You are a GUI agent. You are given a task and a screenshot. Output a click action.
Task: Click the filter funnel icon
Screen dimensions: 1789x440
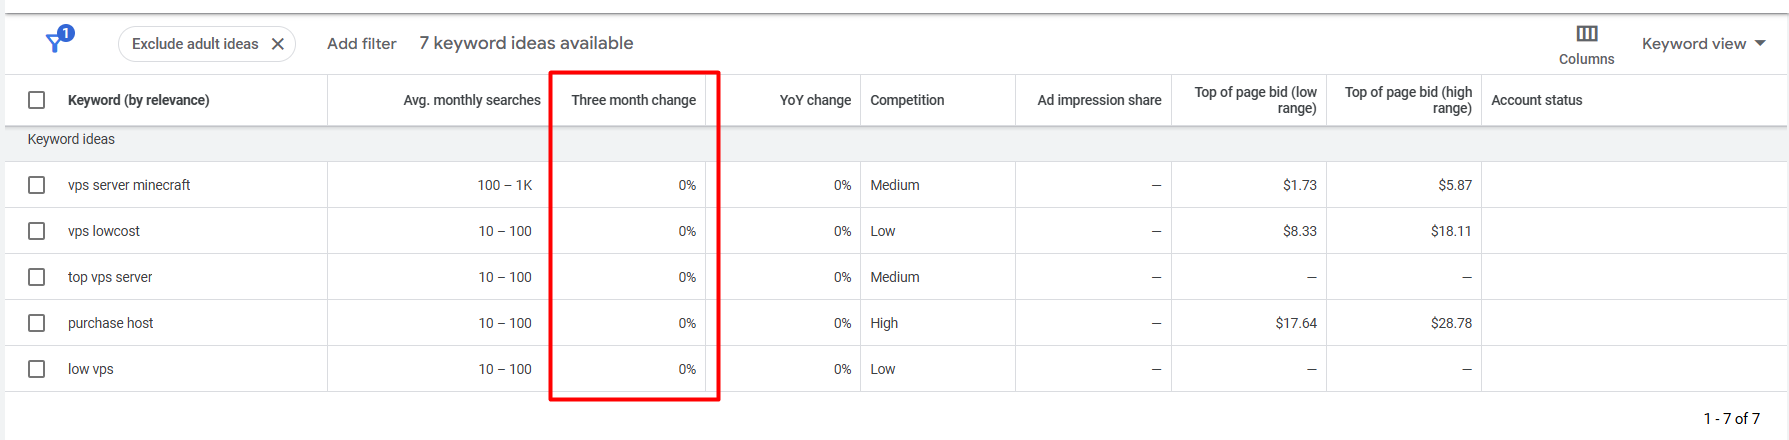coord(56,42)
